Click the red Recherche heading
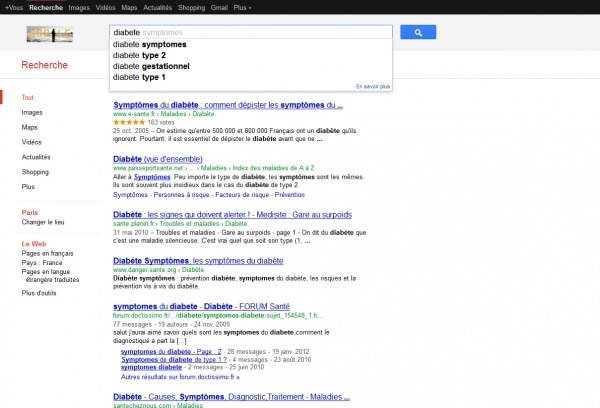 pos(44,65)
